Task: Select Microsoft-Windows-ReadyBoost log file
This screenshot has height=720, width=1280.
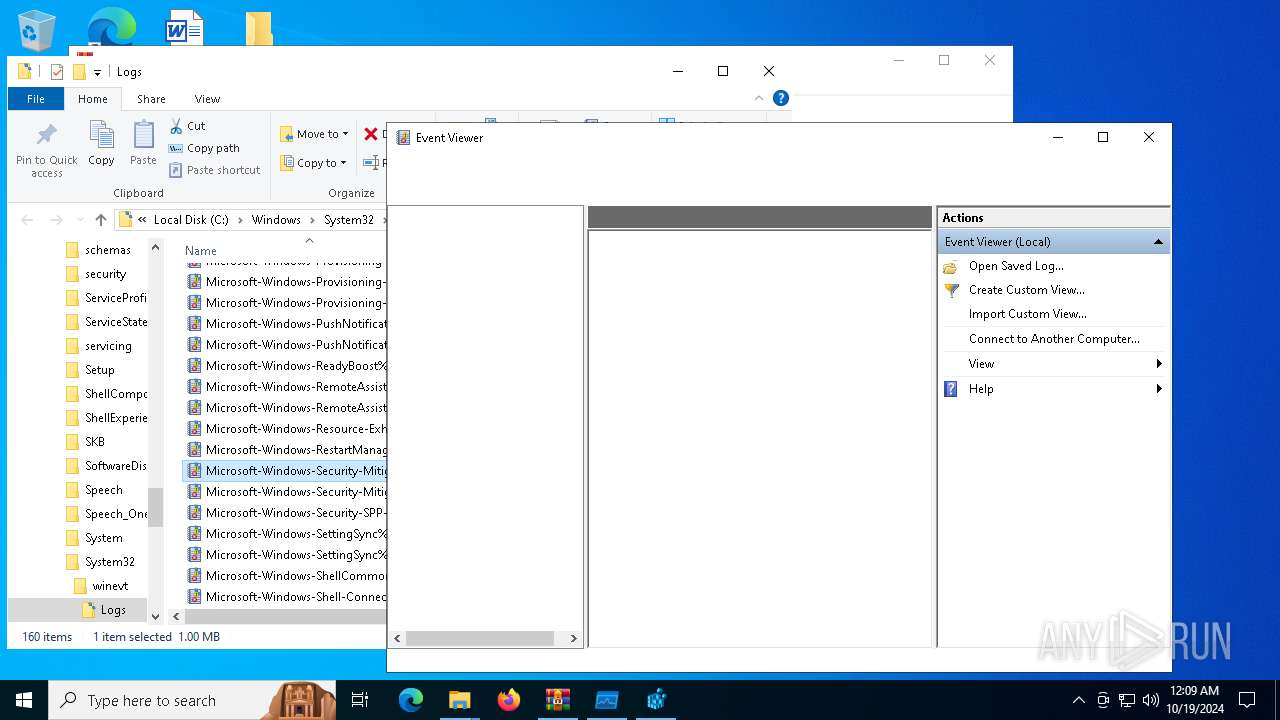Action: 286,366
